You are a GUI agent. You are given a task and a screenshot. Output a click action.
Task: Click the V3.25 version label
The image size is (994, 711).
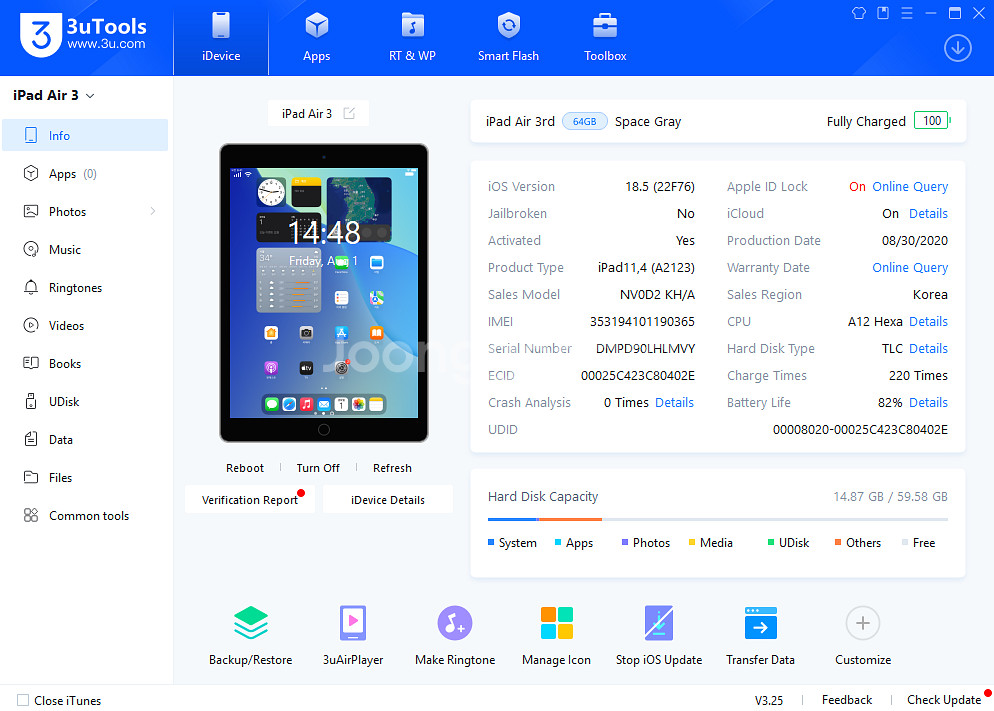[x=768, y=700]
